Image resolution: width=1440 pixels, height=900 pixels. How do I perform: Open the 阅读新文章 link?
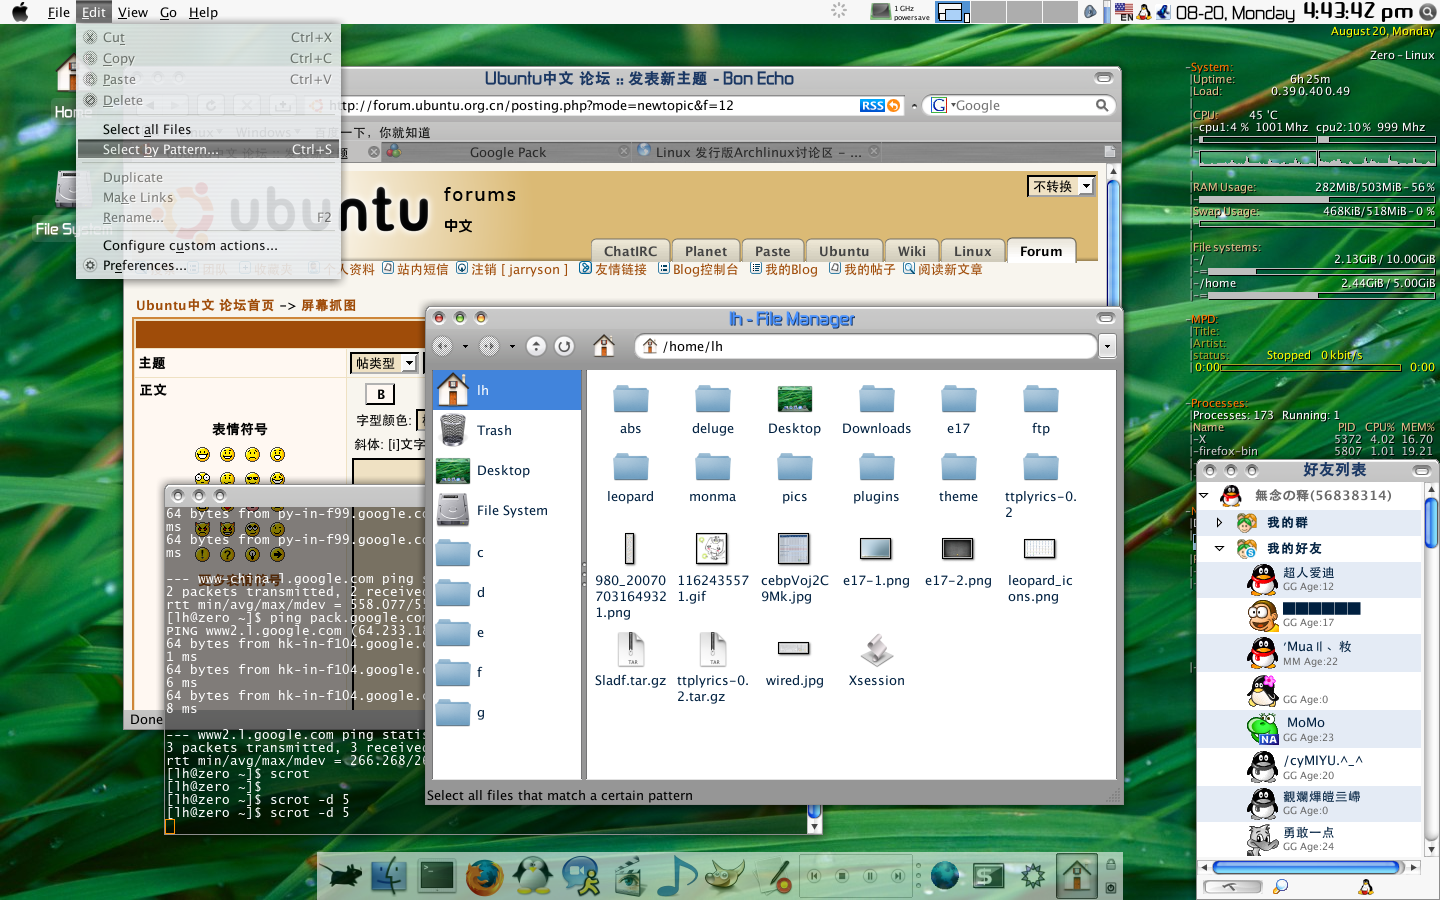950,269
